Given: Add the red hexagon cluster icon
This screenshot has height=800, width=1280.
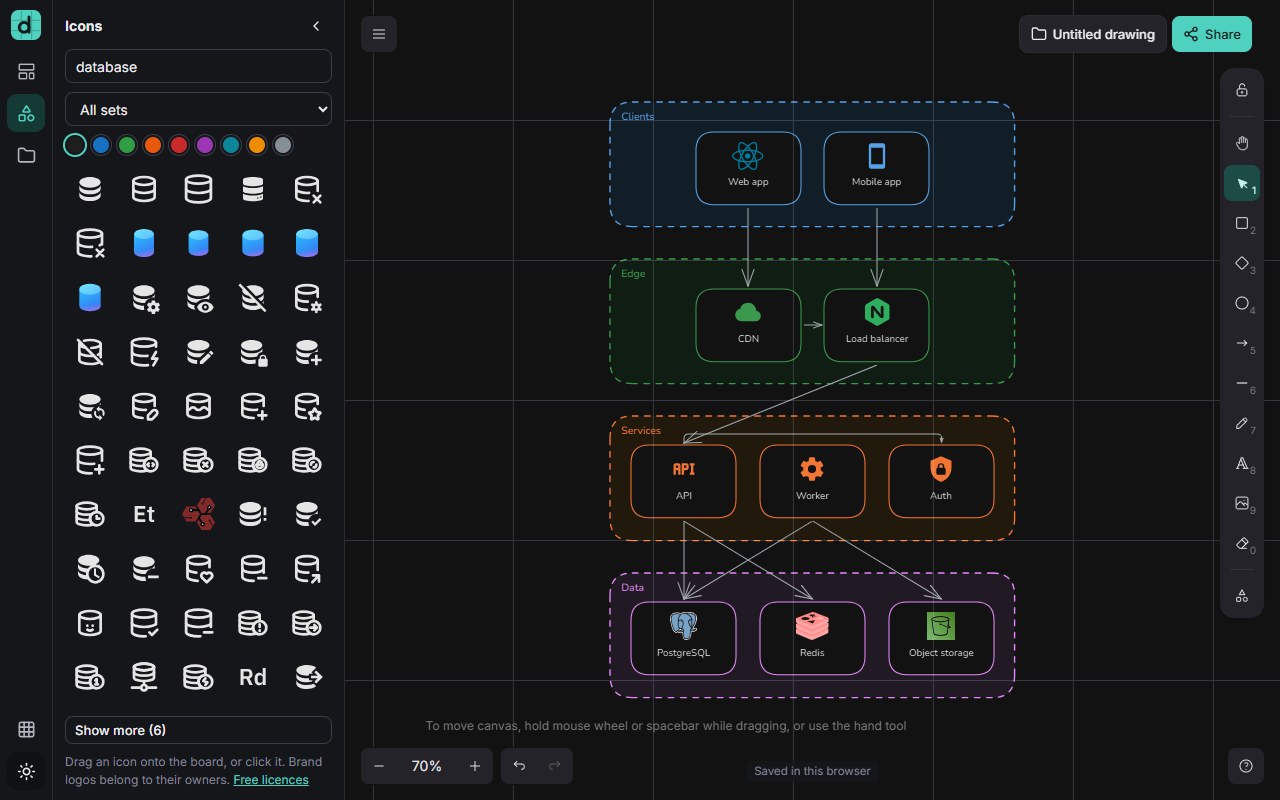Looking at the screenshot, I should tap(199, 514).
